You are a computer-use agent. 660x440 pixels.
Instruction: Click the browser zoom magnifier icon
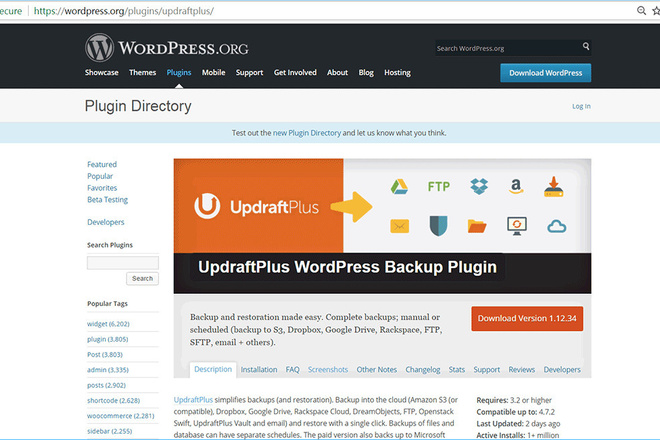[641, 11]
